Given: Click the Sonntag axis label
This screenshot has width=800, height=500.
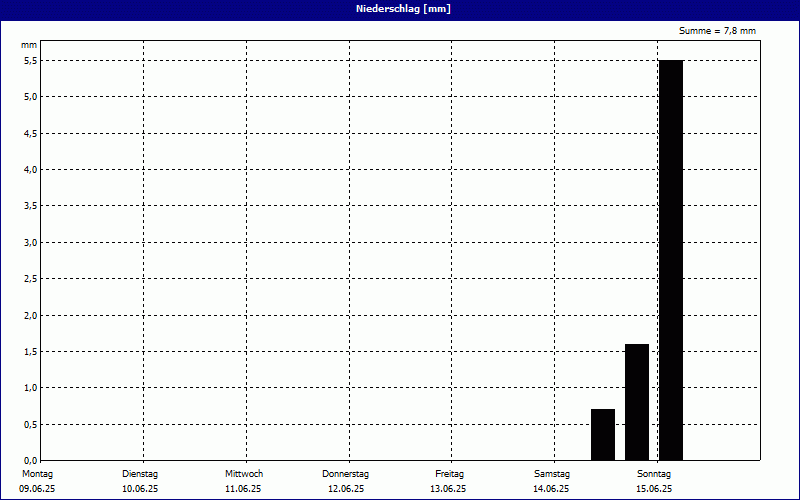Looking at the screenshot, I should tap(654, 474).
